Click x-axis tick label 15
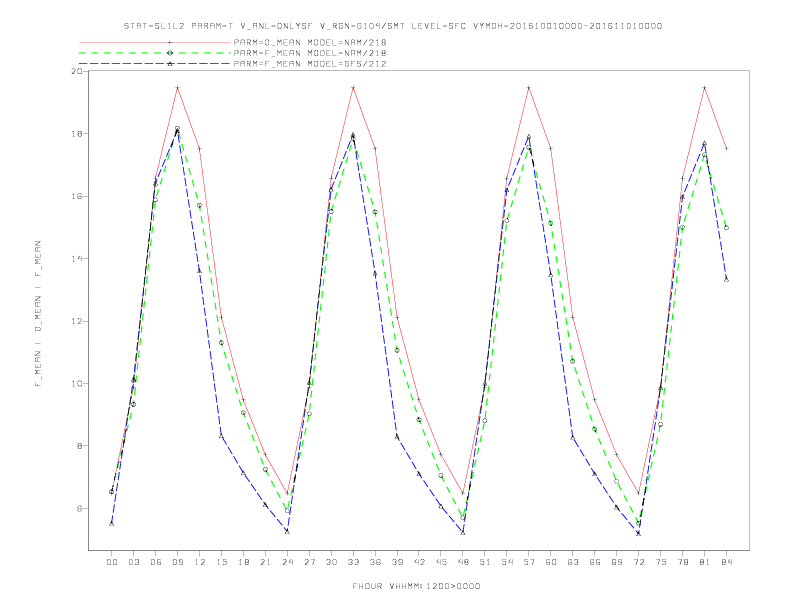This screenshot has width=792, height=612. coord(221,562)
